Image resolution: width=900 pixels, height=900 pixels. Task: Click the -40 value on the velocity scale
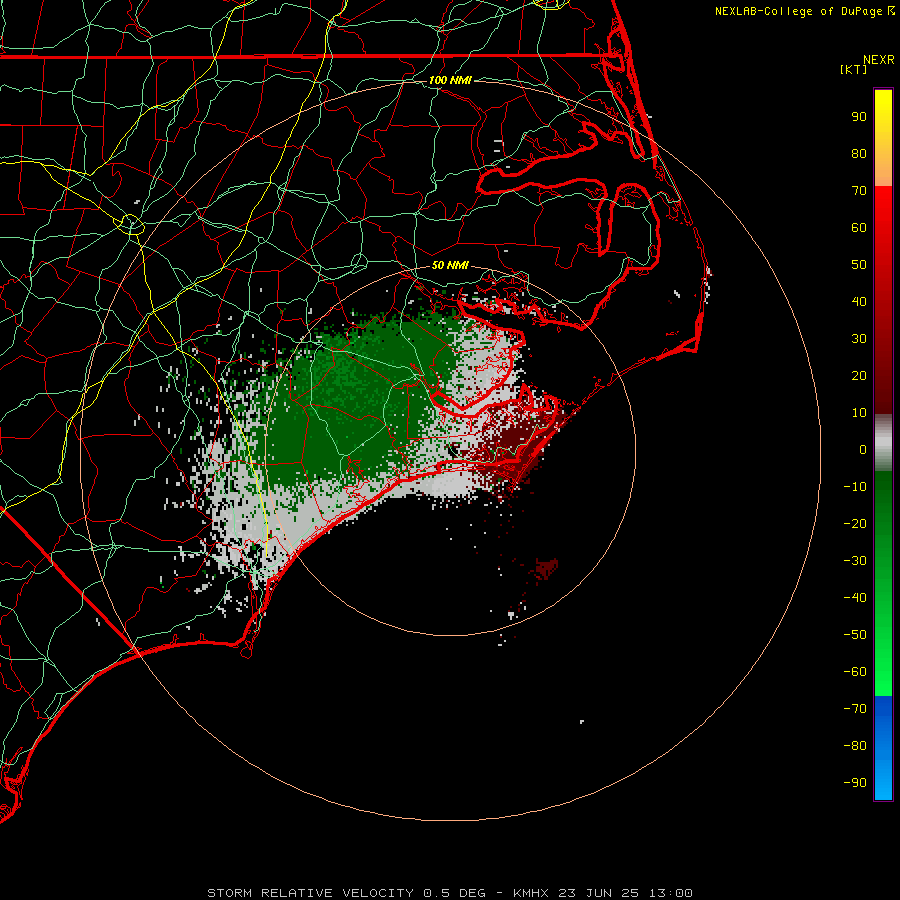point(855,598)
